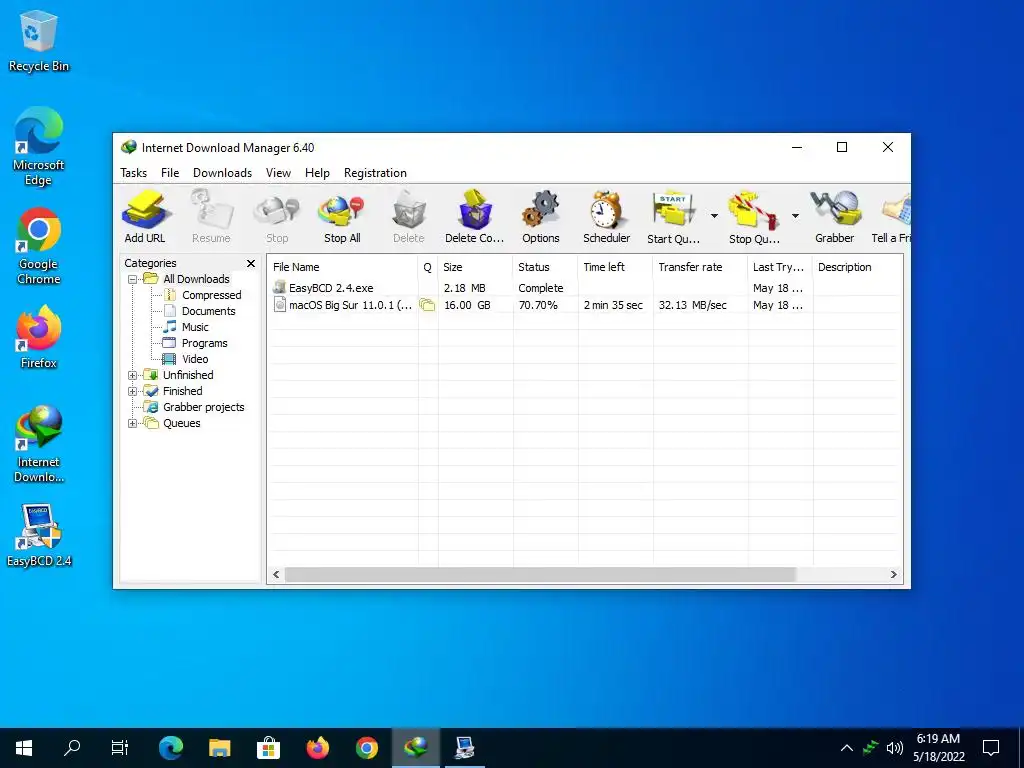The height and width of the screenshot is (768, 1024).
Task: Select Internet Download Manager desktop shortcut
Action: (39, 444)
